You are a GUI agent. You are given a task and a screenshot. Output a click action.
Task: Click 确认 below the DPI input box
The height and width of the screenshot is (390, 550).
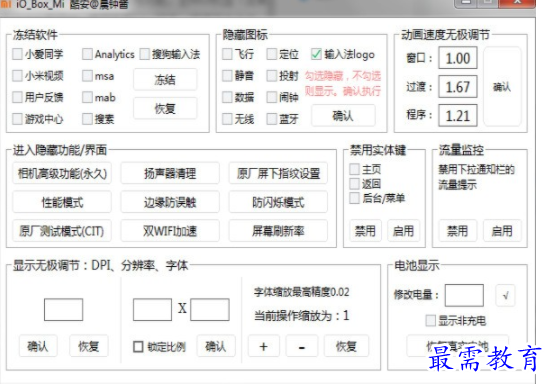click(x=38, y=347)
